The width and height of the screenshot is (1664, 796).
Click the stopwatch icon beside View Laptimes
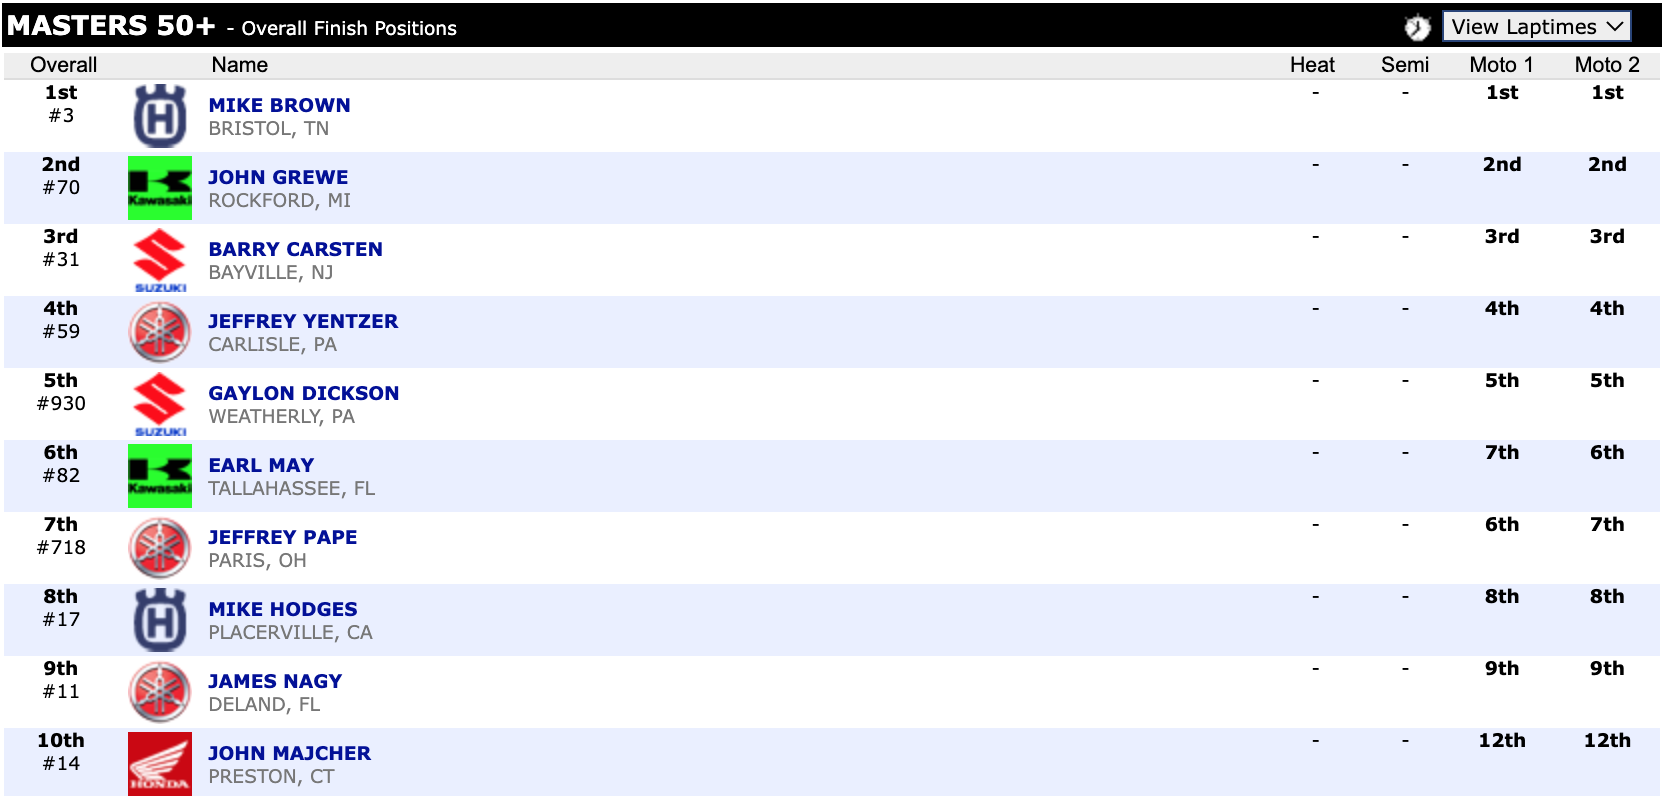(1416, 27)
